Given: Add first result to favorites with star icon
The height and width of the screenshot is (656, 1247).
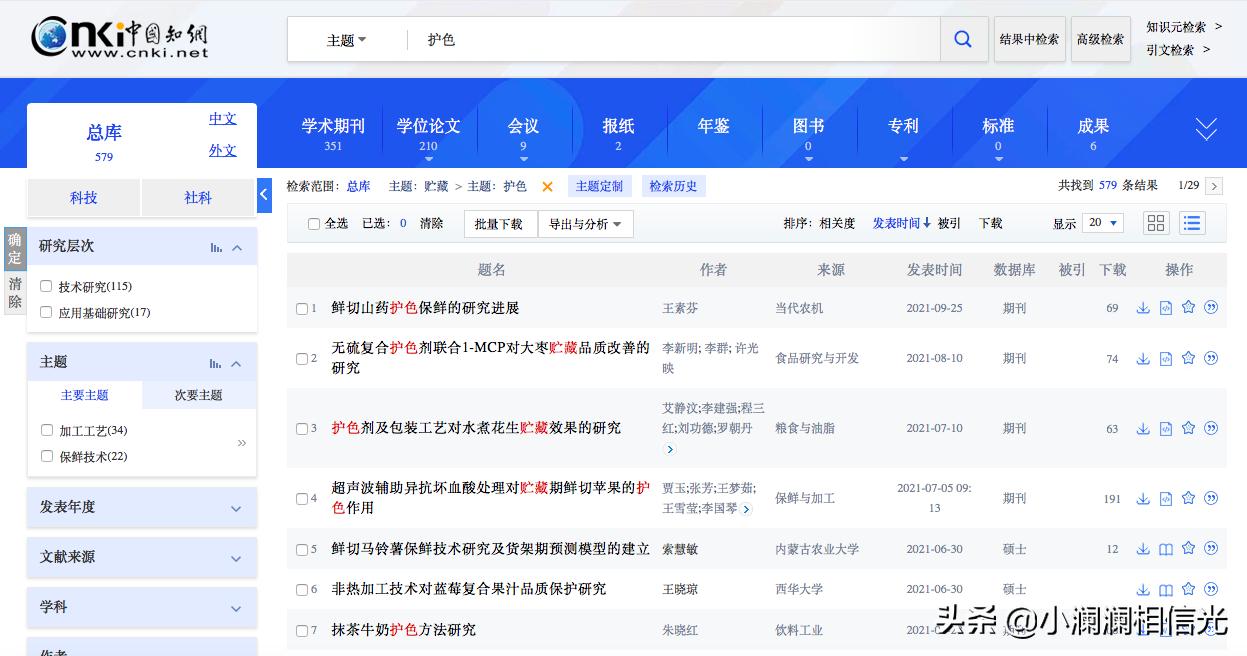Looking at the screenshot, I should [1188, 308].
